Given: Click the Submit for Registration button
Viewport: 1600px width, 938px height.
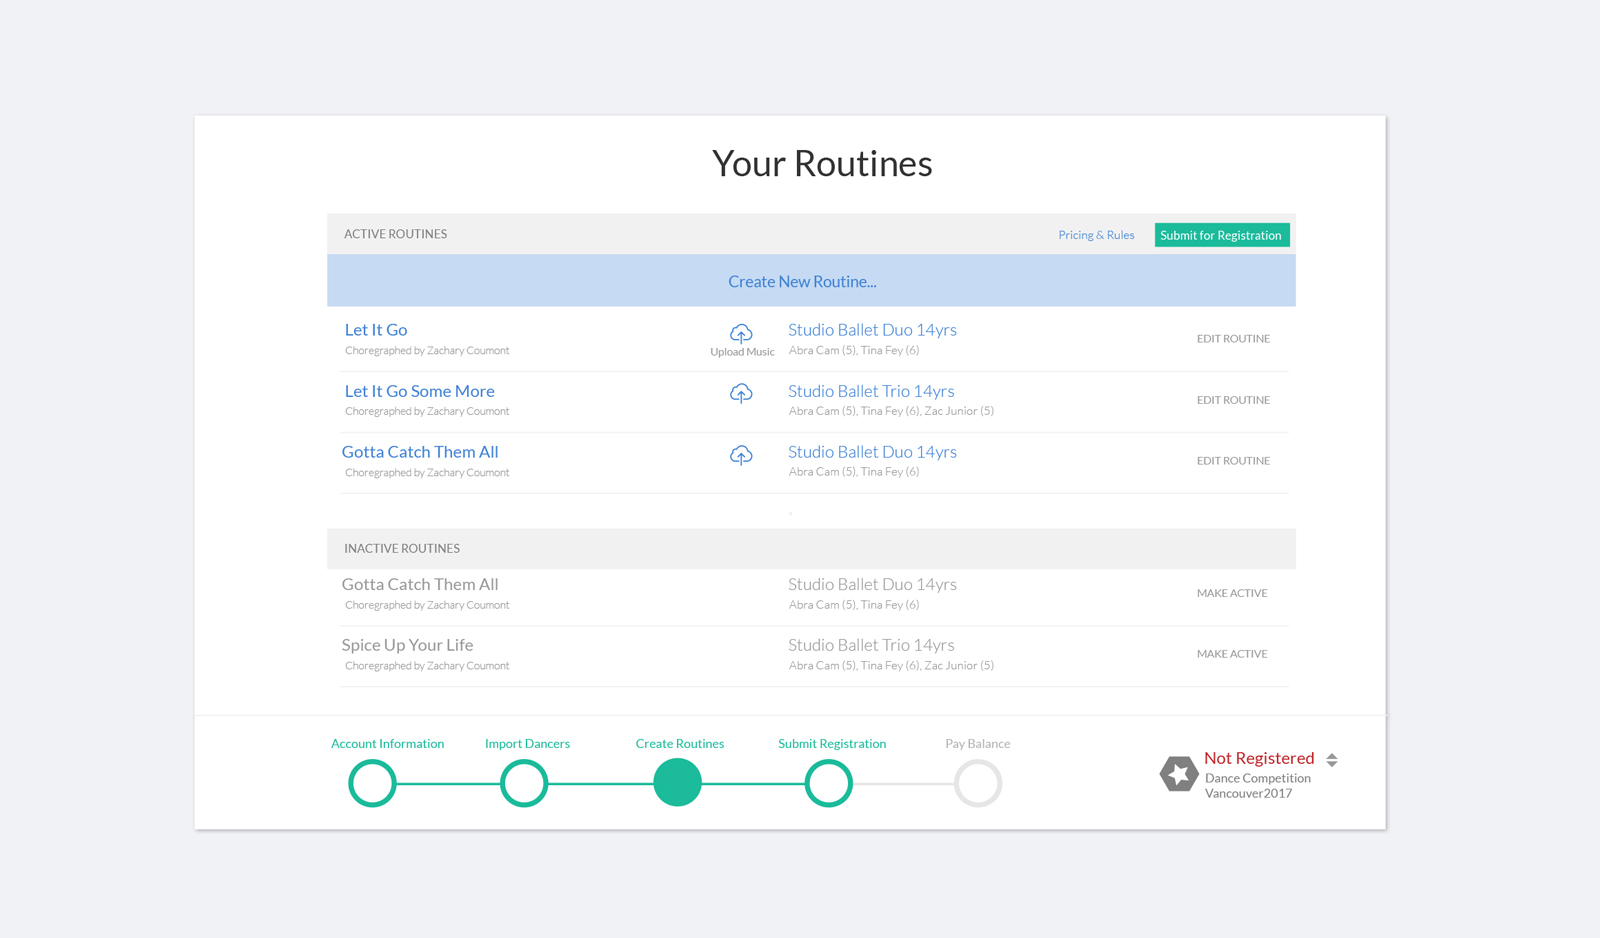Looking at the screenshot, I should tap(1221, 235).
